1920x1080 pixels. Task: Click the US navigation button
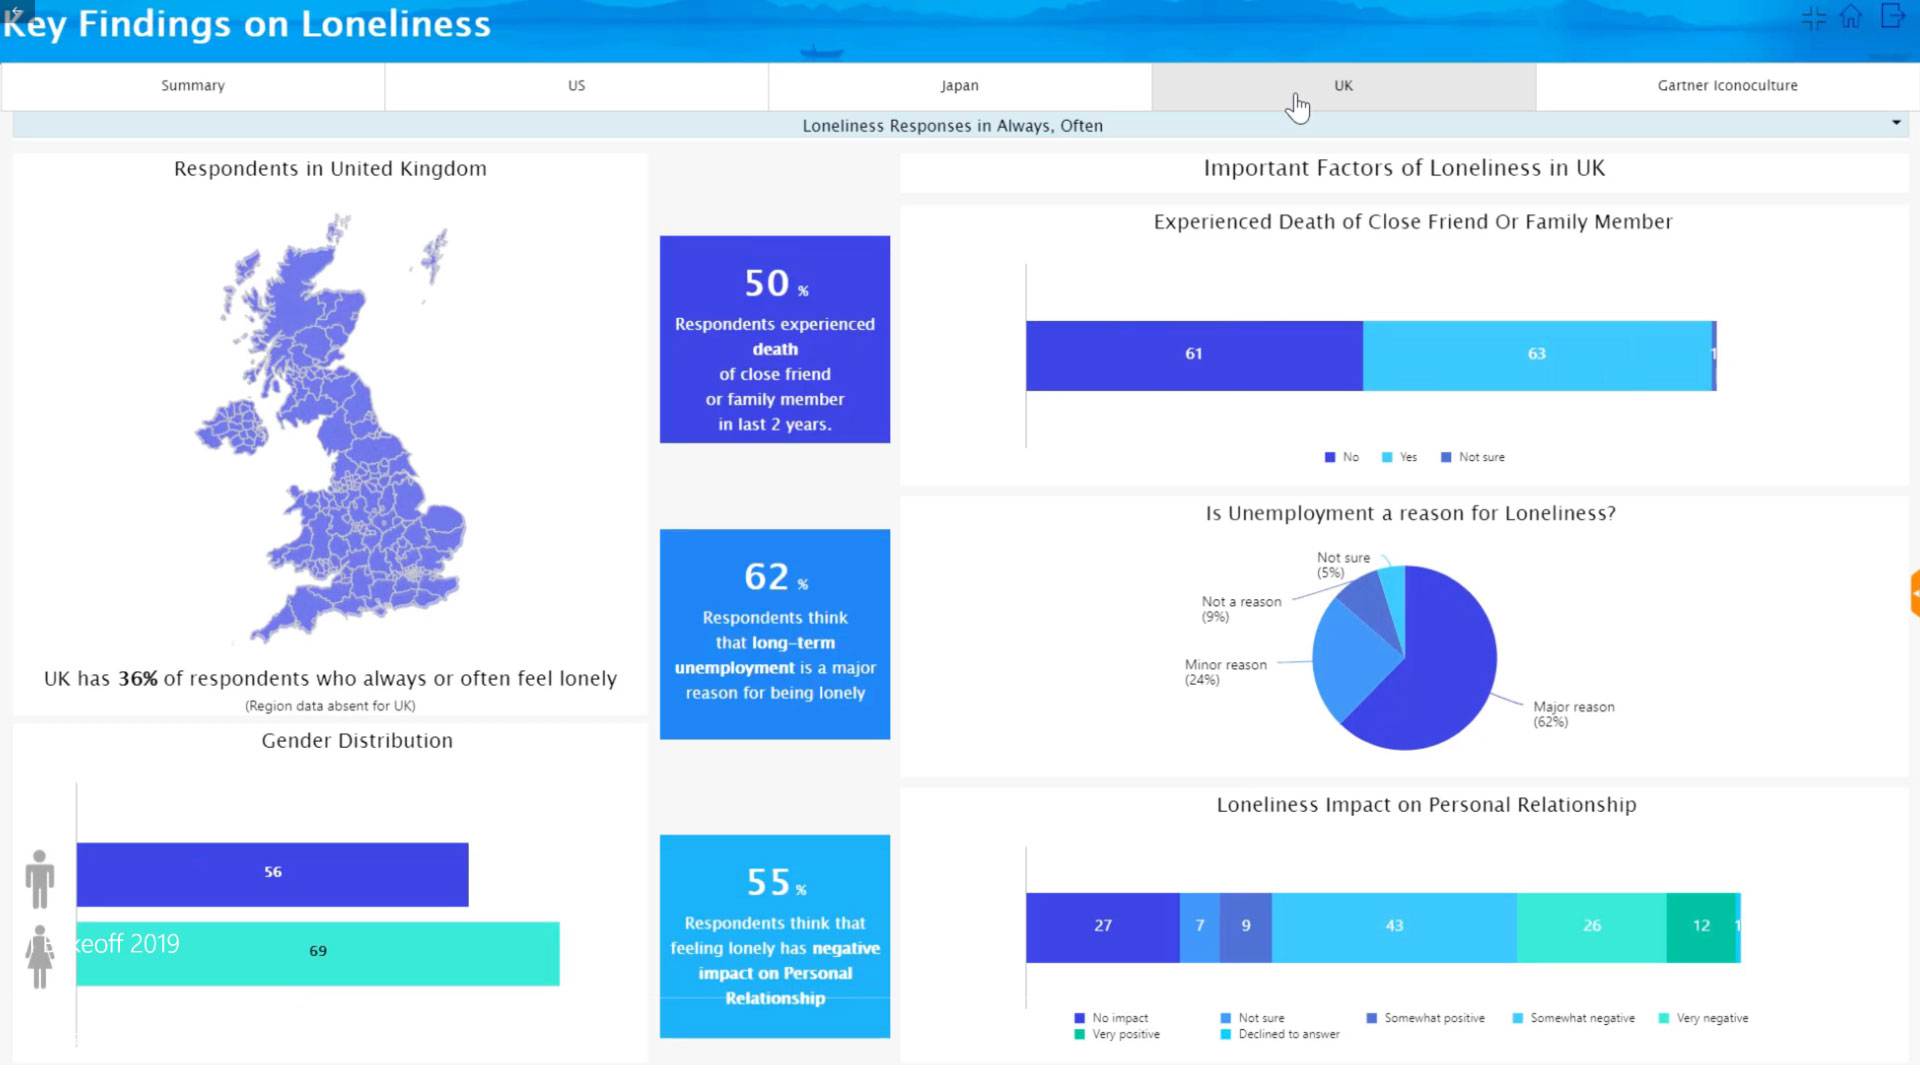click(576, 84)
